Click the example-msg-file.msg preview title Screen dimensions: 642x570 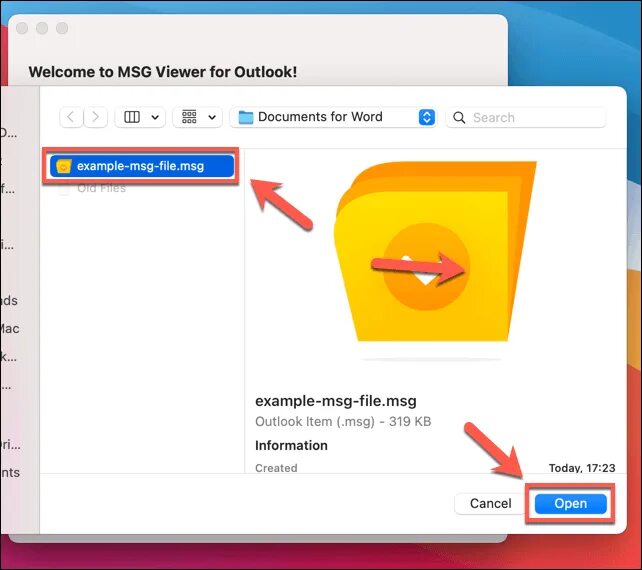tap(336, 400)
